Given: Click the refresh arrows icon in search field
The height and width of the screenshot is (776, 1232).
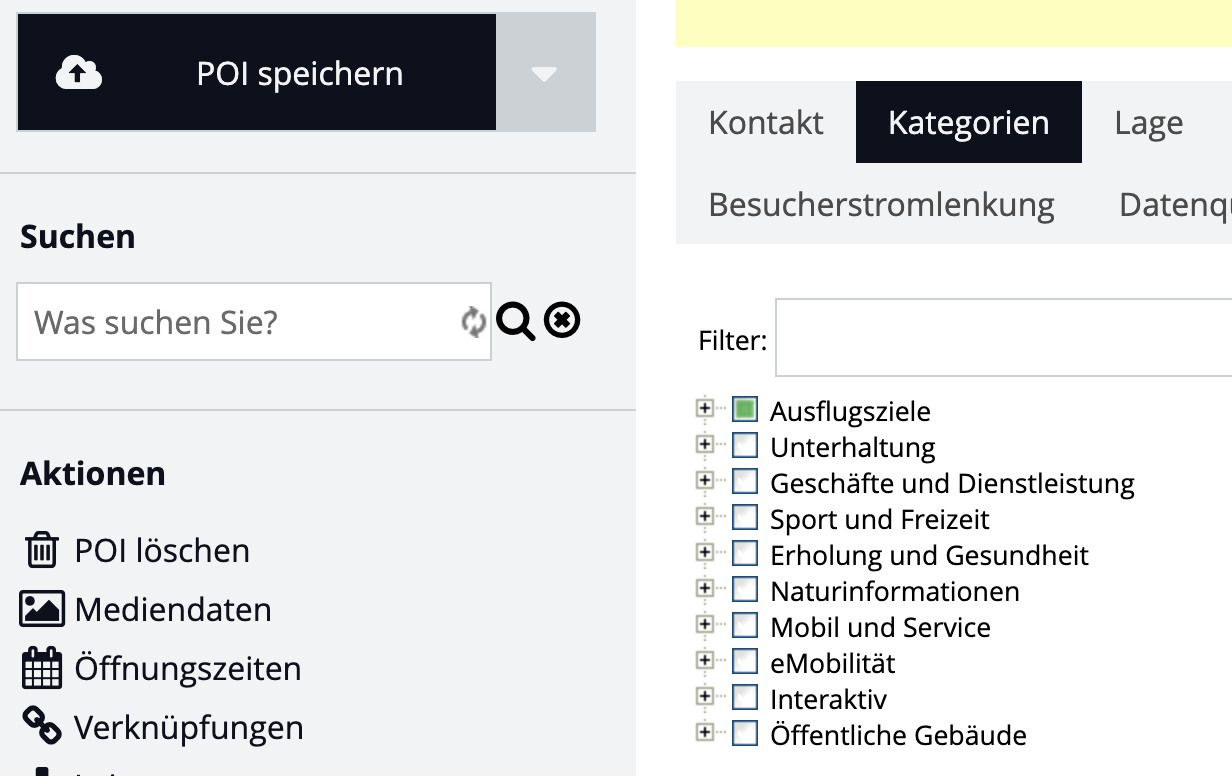Looking at the screenshot, I should click(x=472, y=322).
